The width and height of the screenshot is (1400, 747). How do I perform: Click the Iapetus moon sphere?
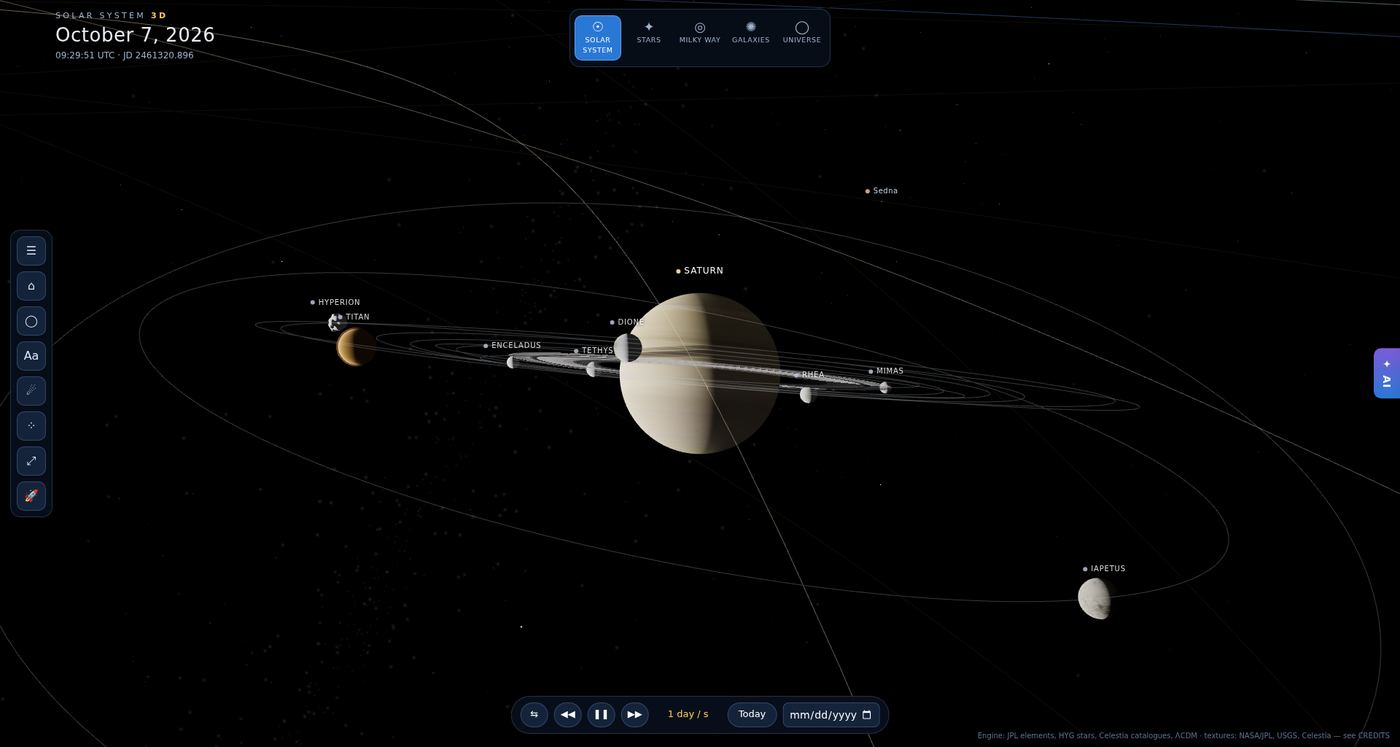(1096, 598)
